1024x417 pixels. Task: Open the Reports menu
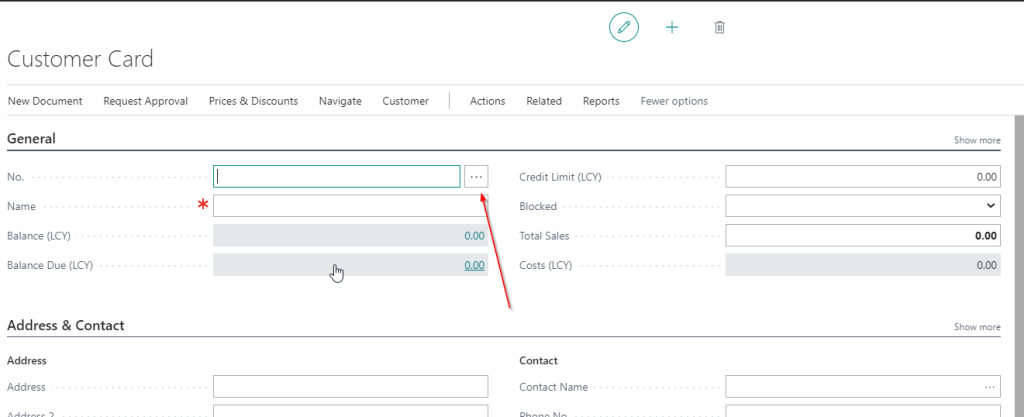point(601,101)
